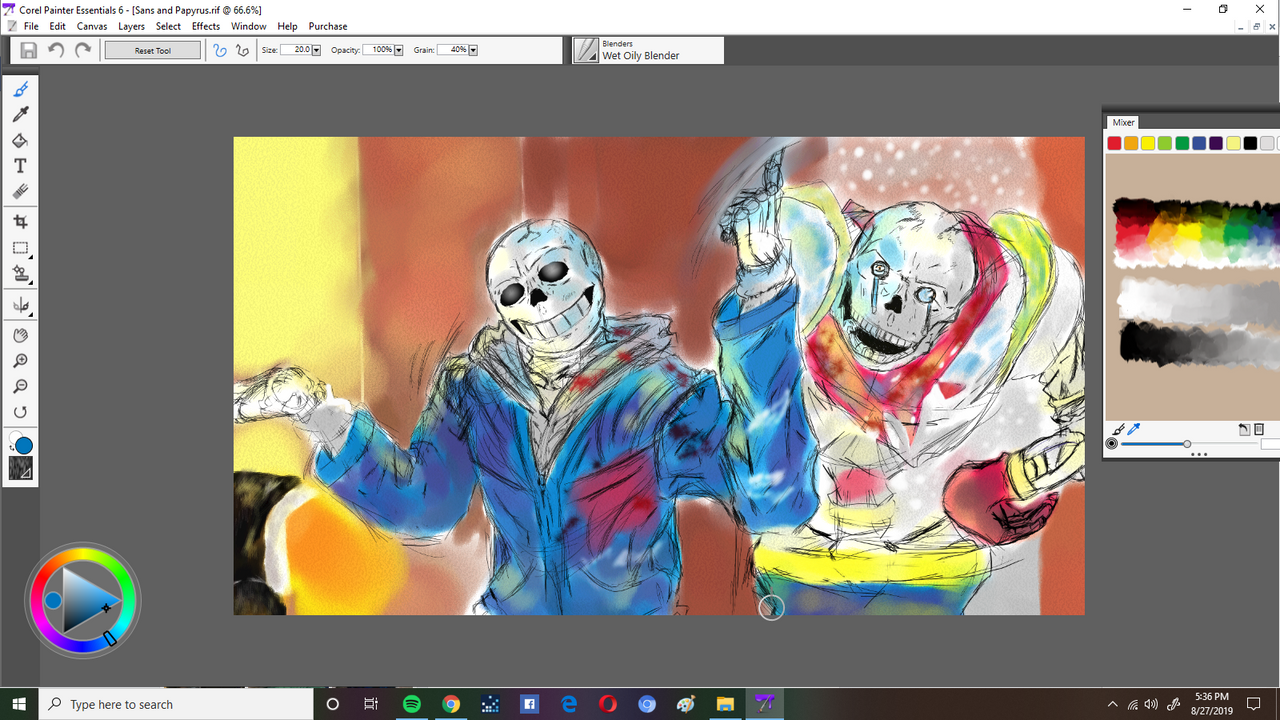The height and width of the screenshot is (720, 1280).
Task: Select the Rectangular Selection tool
Action: (x=20, y=248)
